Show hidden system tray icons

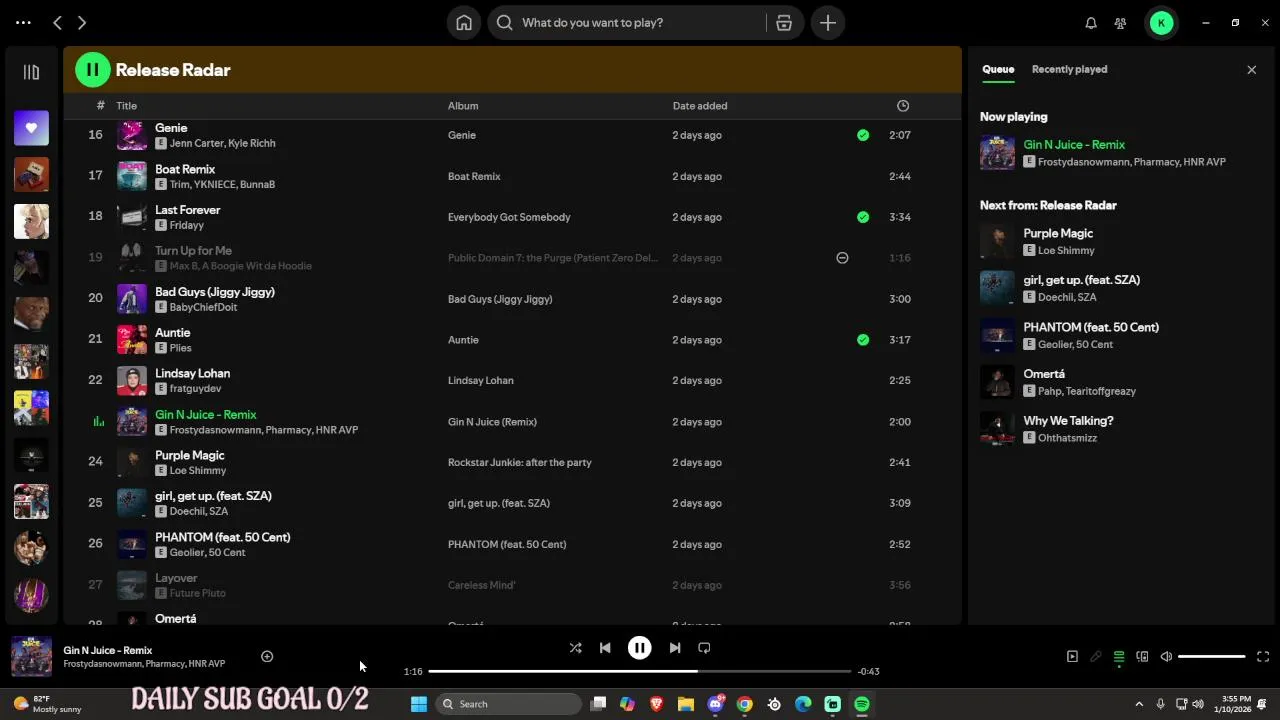tap(1138, 704)
